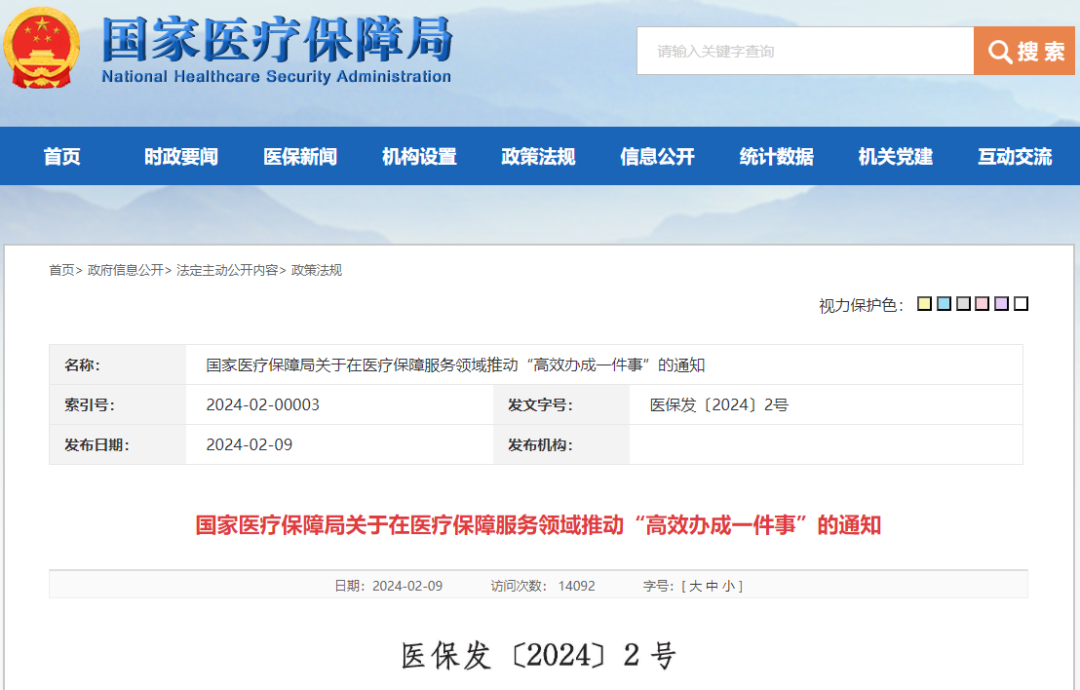Viewport: 1080px width, 690px height.
Task: Go to 首页 in the breadcrumb
Action: pos(61,270)
